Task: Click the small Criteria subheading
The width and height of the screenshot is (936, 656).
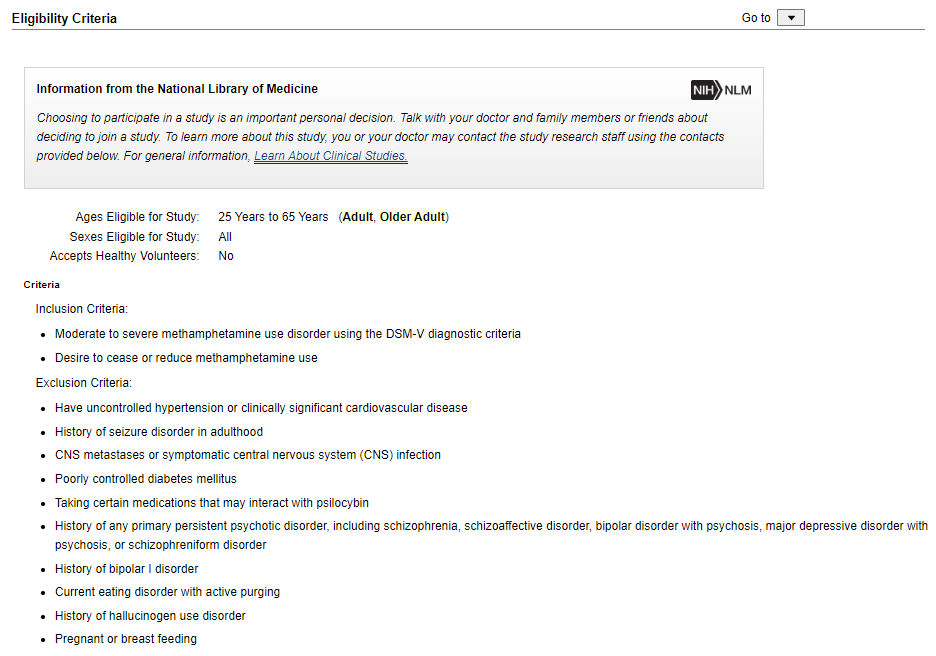Action: click(42, 285)
